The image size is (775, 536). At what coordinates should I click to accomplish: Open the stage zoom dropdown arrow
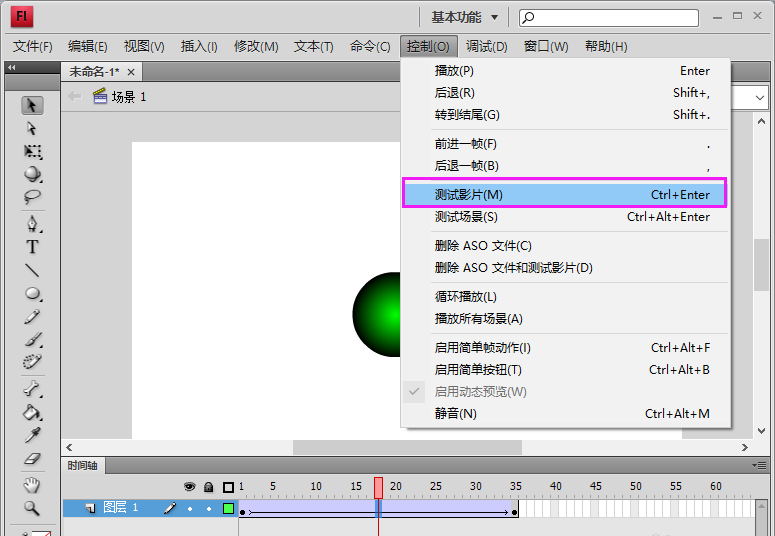(x=760, y=97)
